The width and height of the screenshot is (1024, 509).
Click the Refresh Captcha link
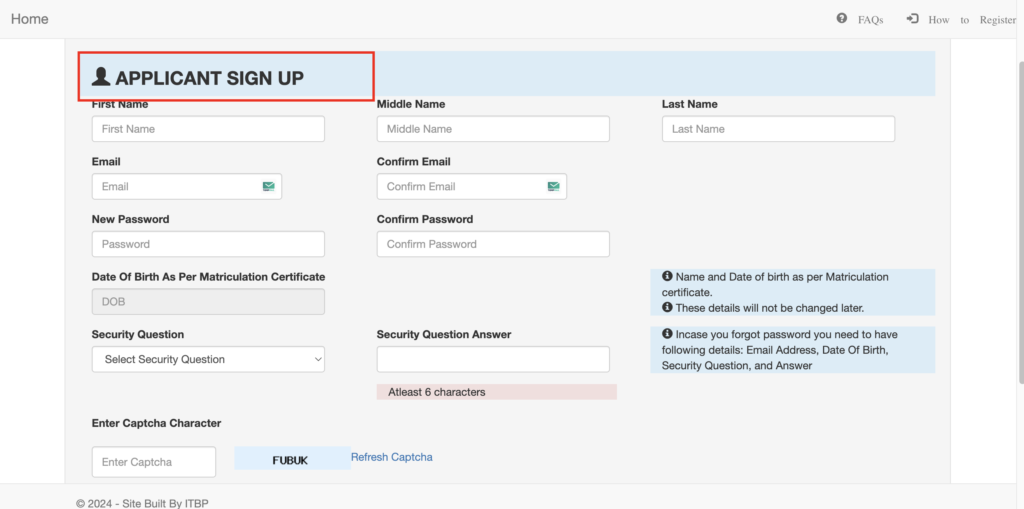coord(392,457)
